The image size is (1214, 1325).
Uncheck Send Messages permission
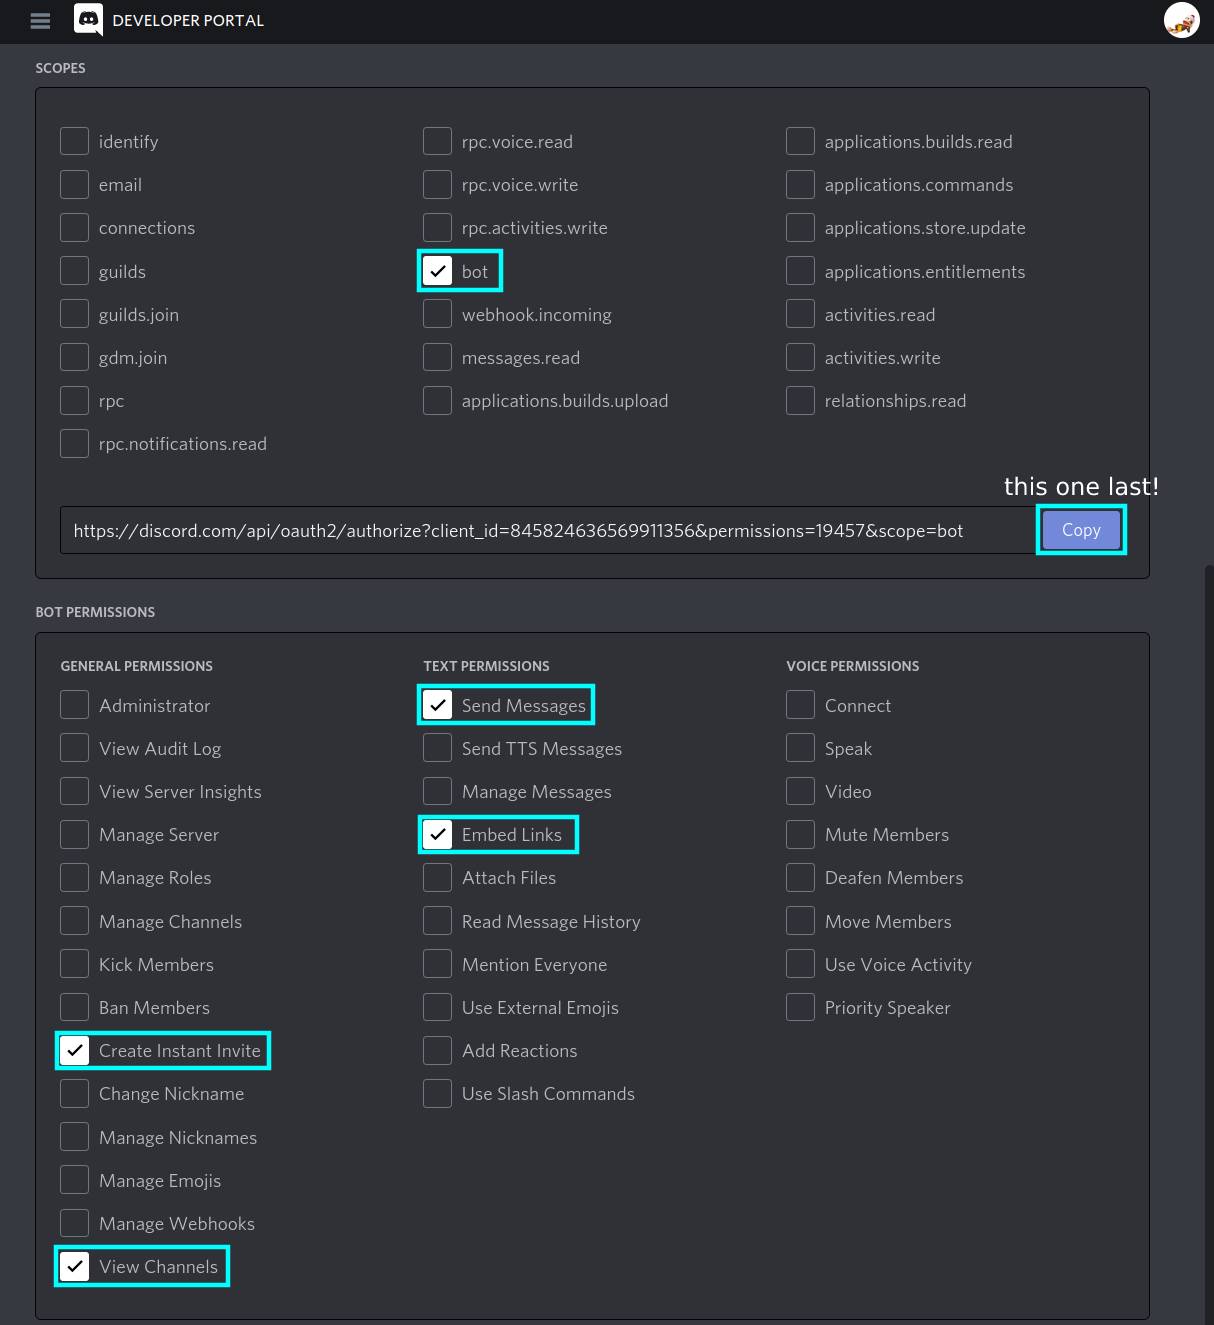437,705
